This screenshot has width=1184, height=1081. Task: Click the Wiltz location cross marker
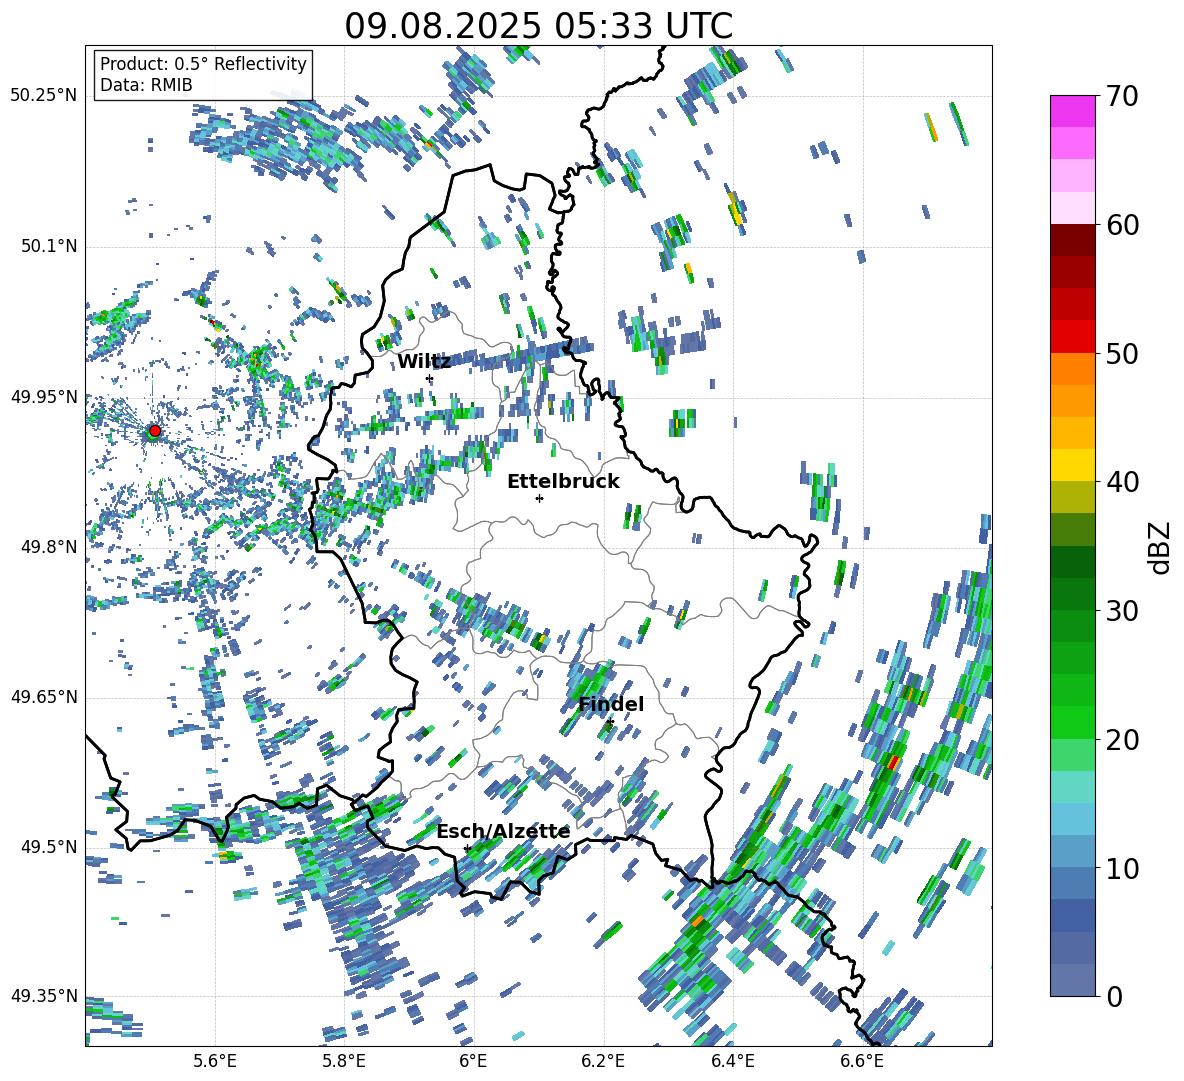(x=430, y=378)
